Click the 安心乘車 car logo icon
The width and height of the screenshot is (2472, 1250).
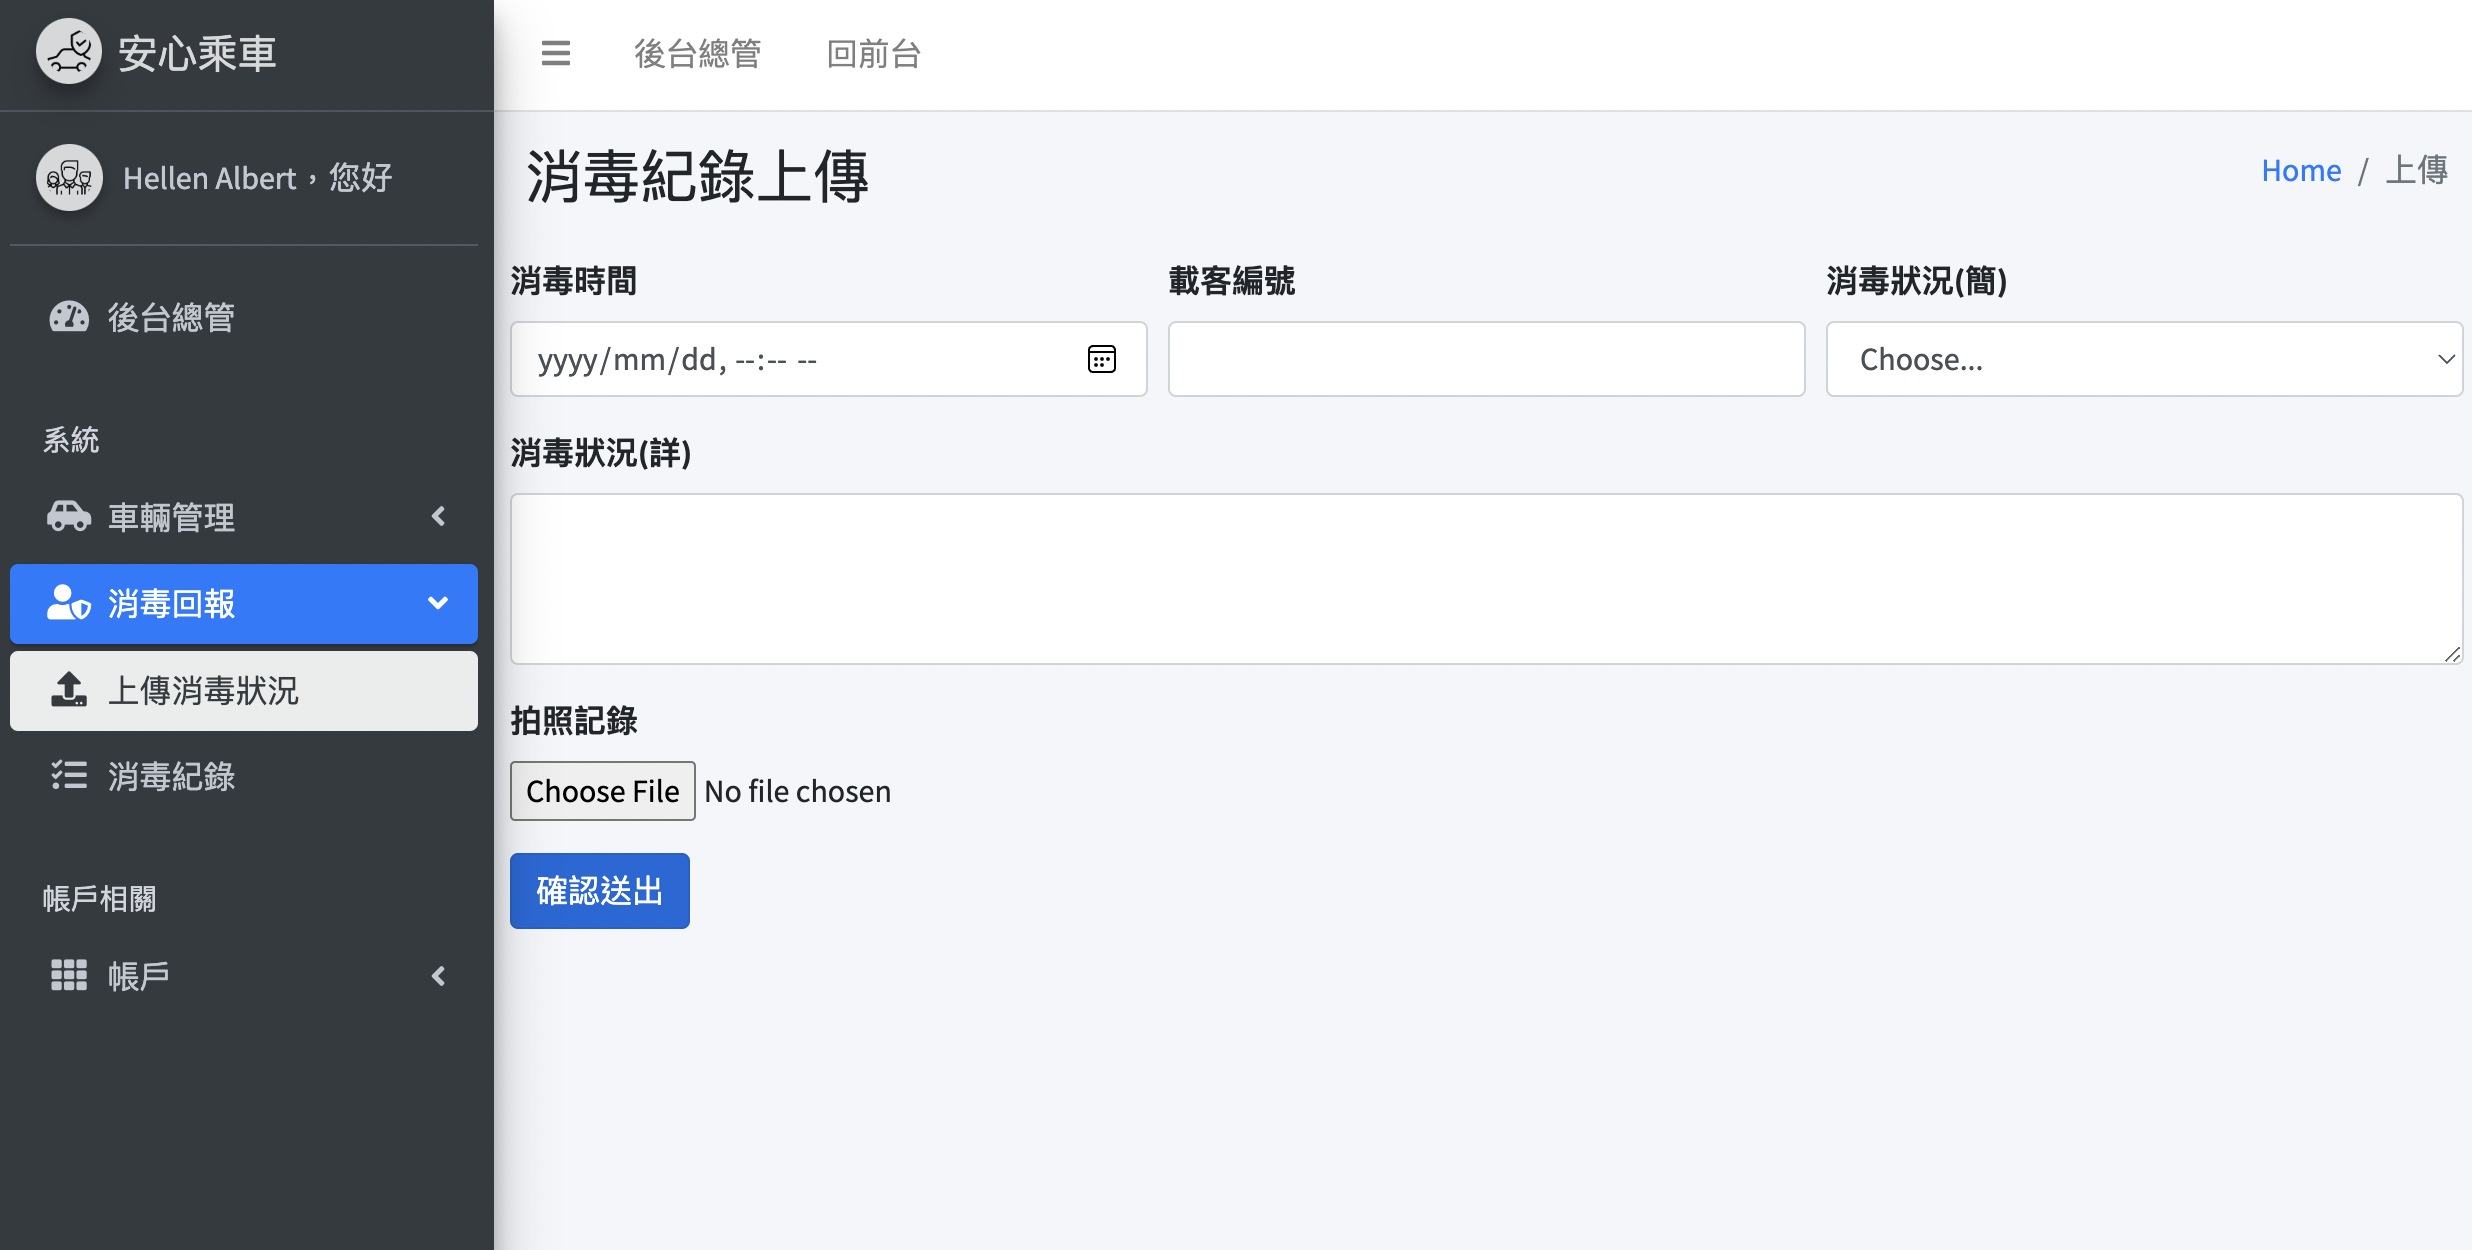point(69,52)
